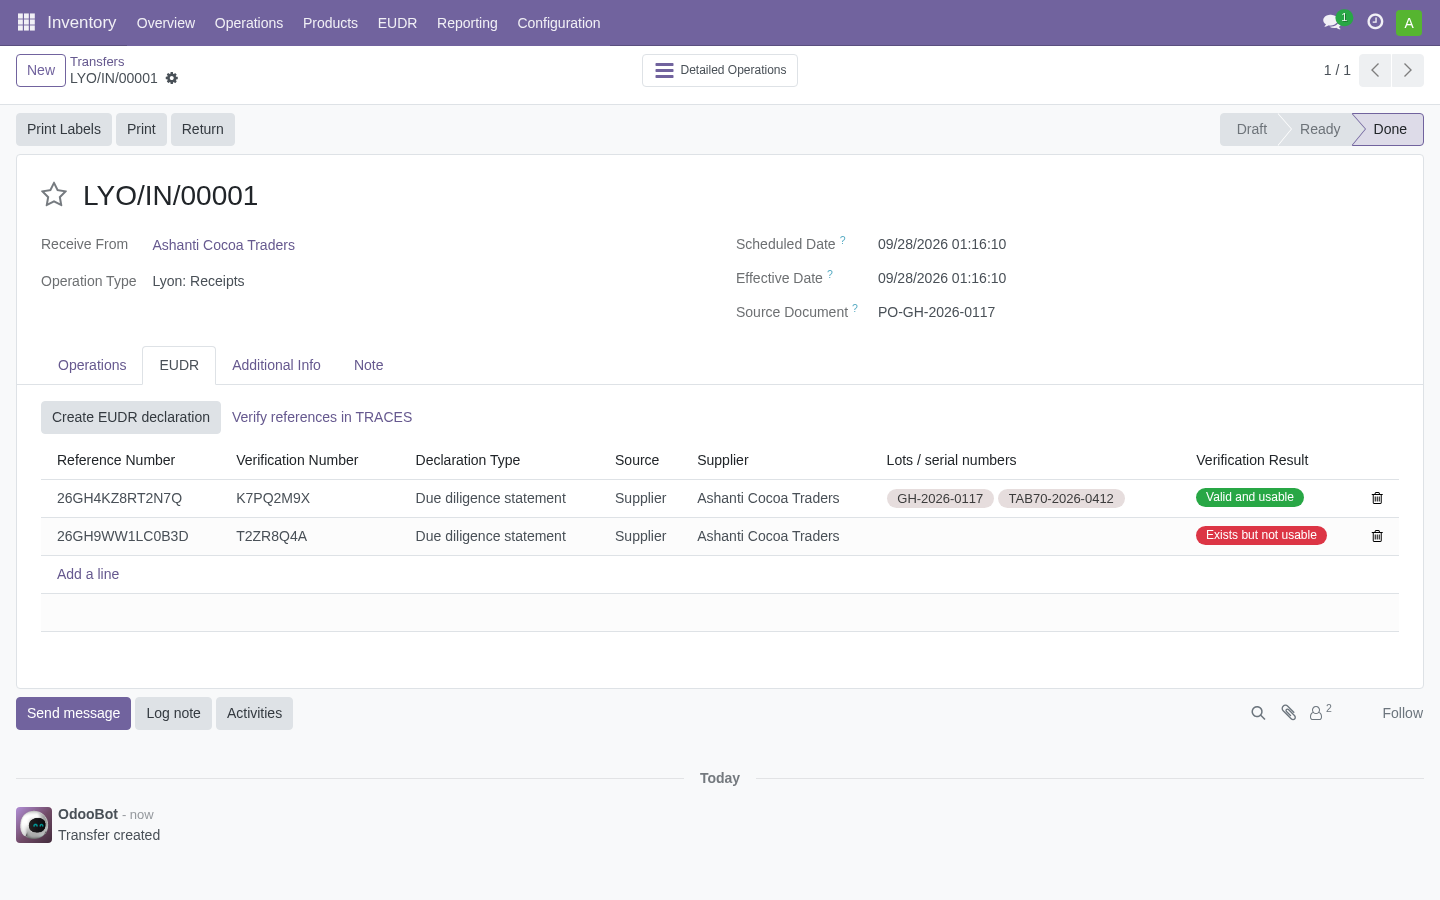This screenshot has height=900, width=1440.
Task: Switch to the Additional Info tab
Action: 276,365
